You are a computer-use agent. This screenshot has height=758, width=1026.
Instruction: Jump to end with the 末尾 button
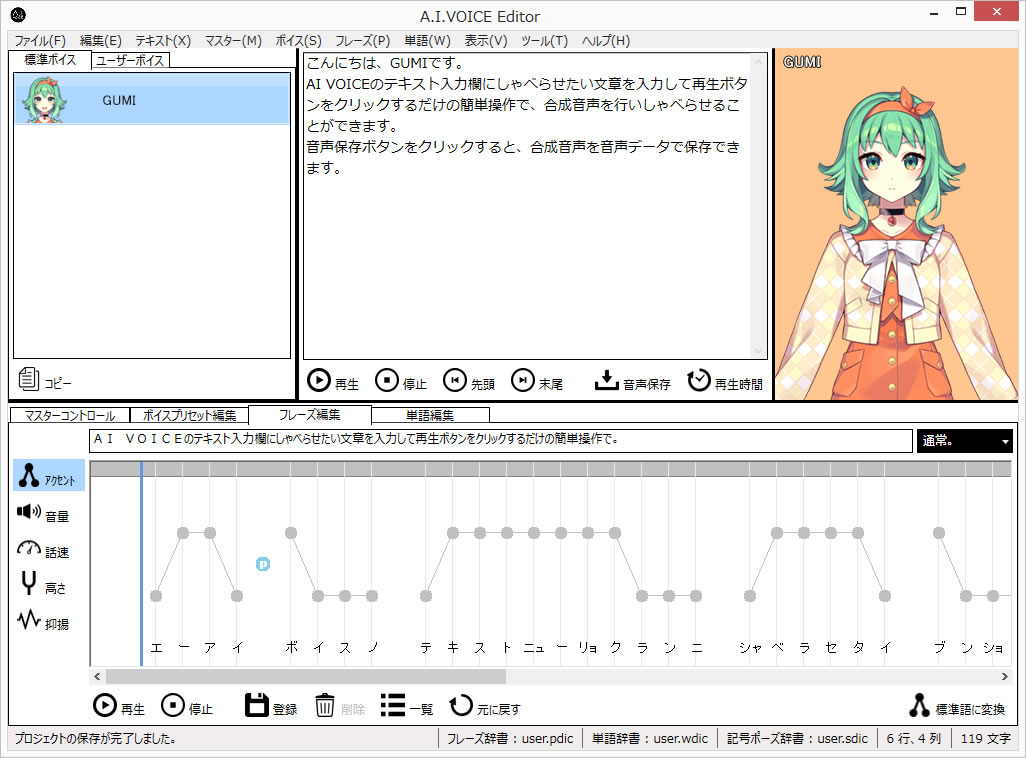(537, 382)
